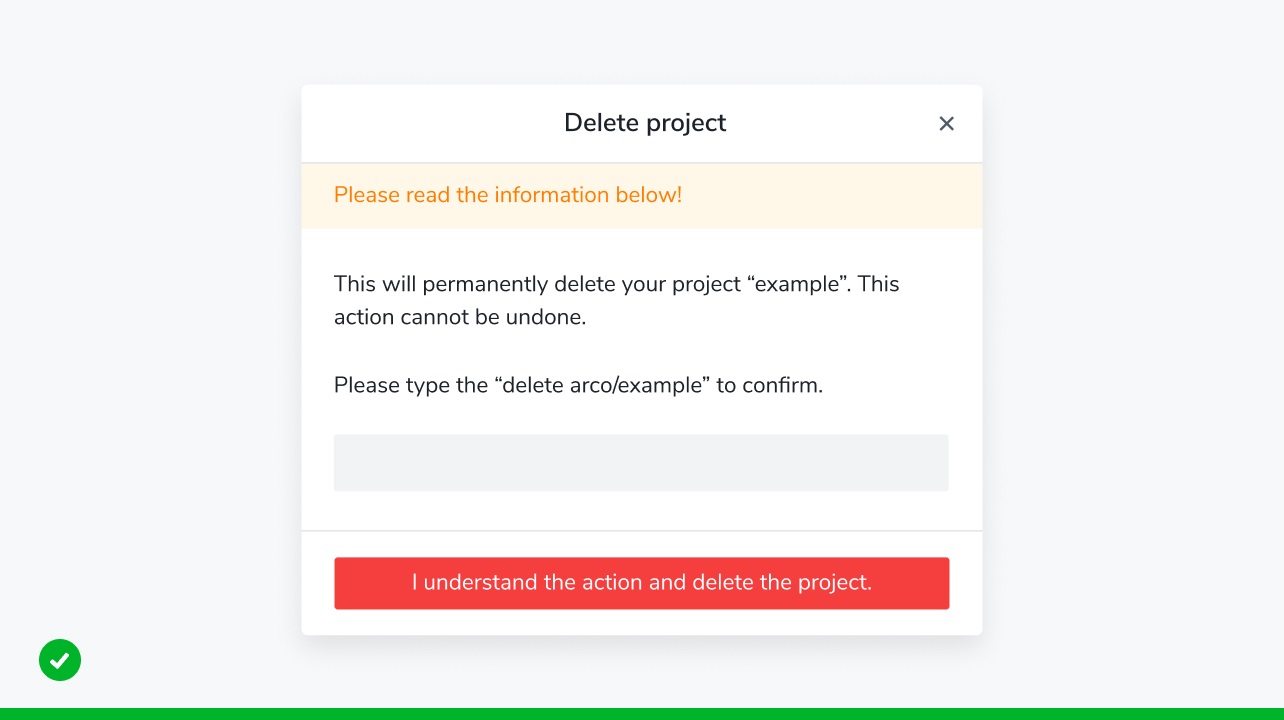Viewport: 1284px width, 720px height.
Task: Click the quoted phrase "delete arco/example"
Action: pos(602,385)
